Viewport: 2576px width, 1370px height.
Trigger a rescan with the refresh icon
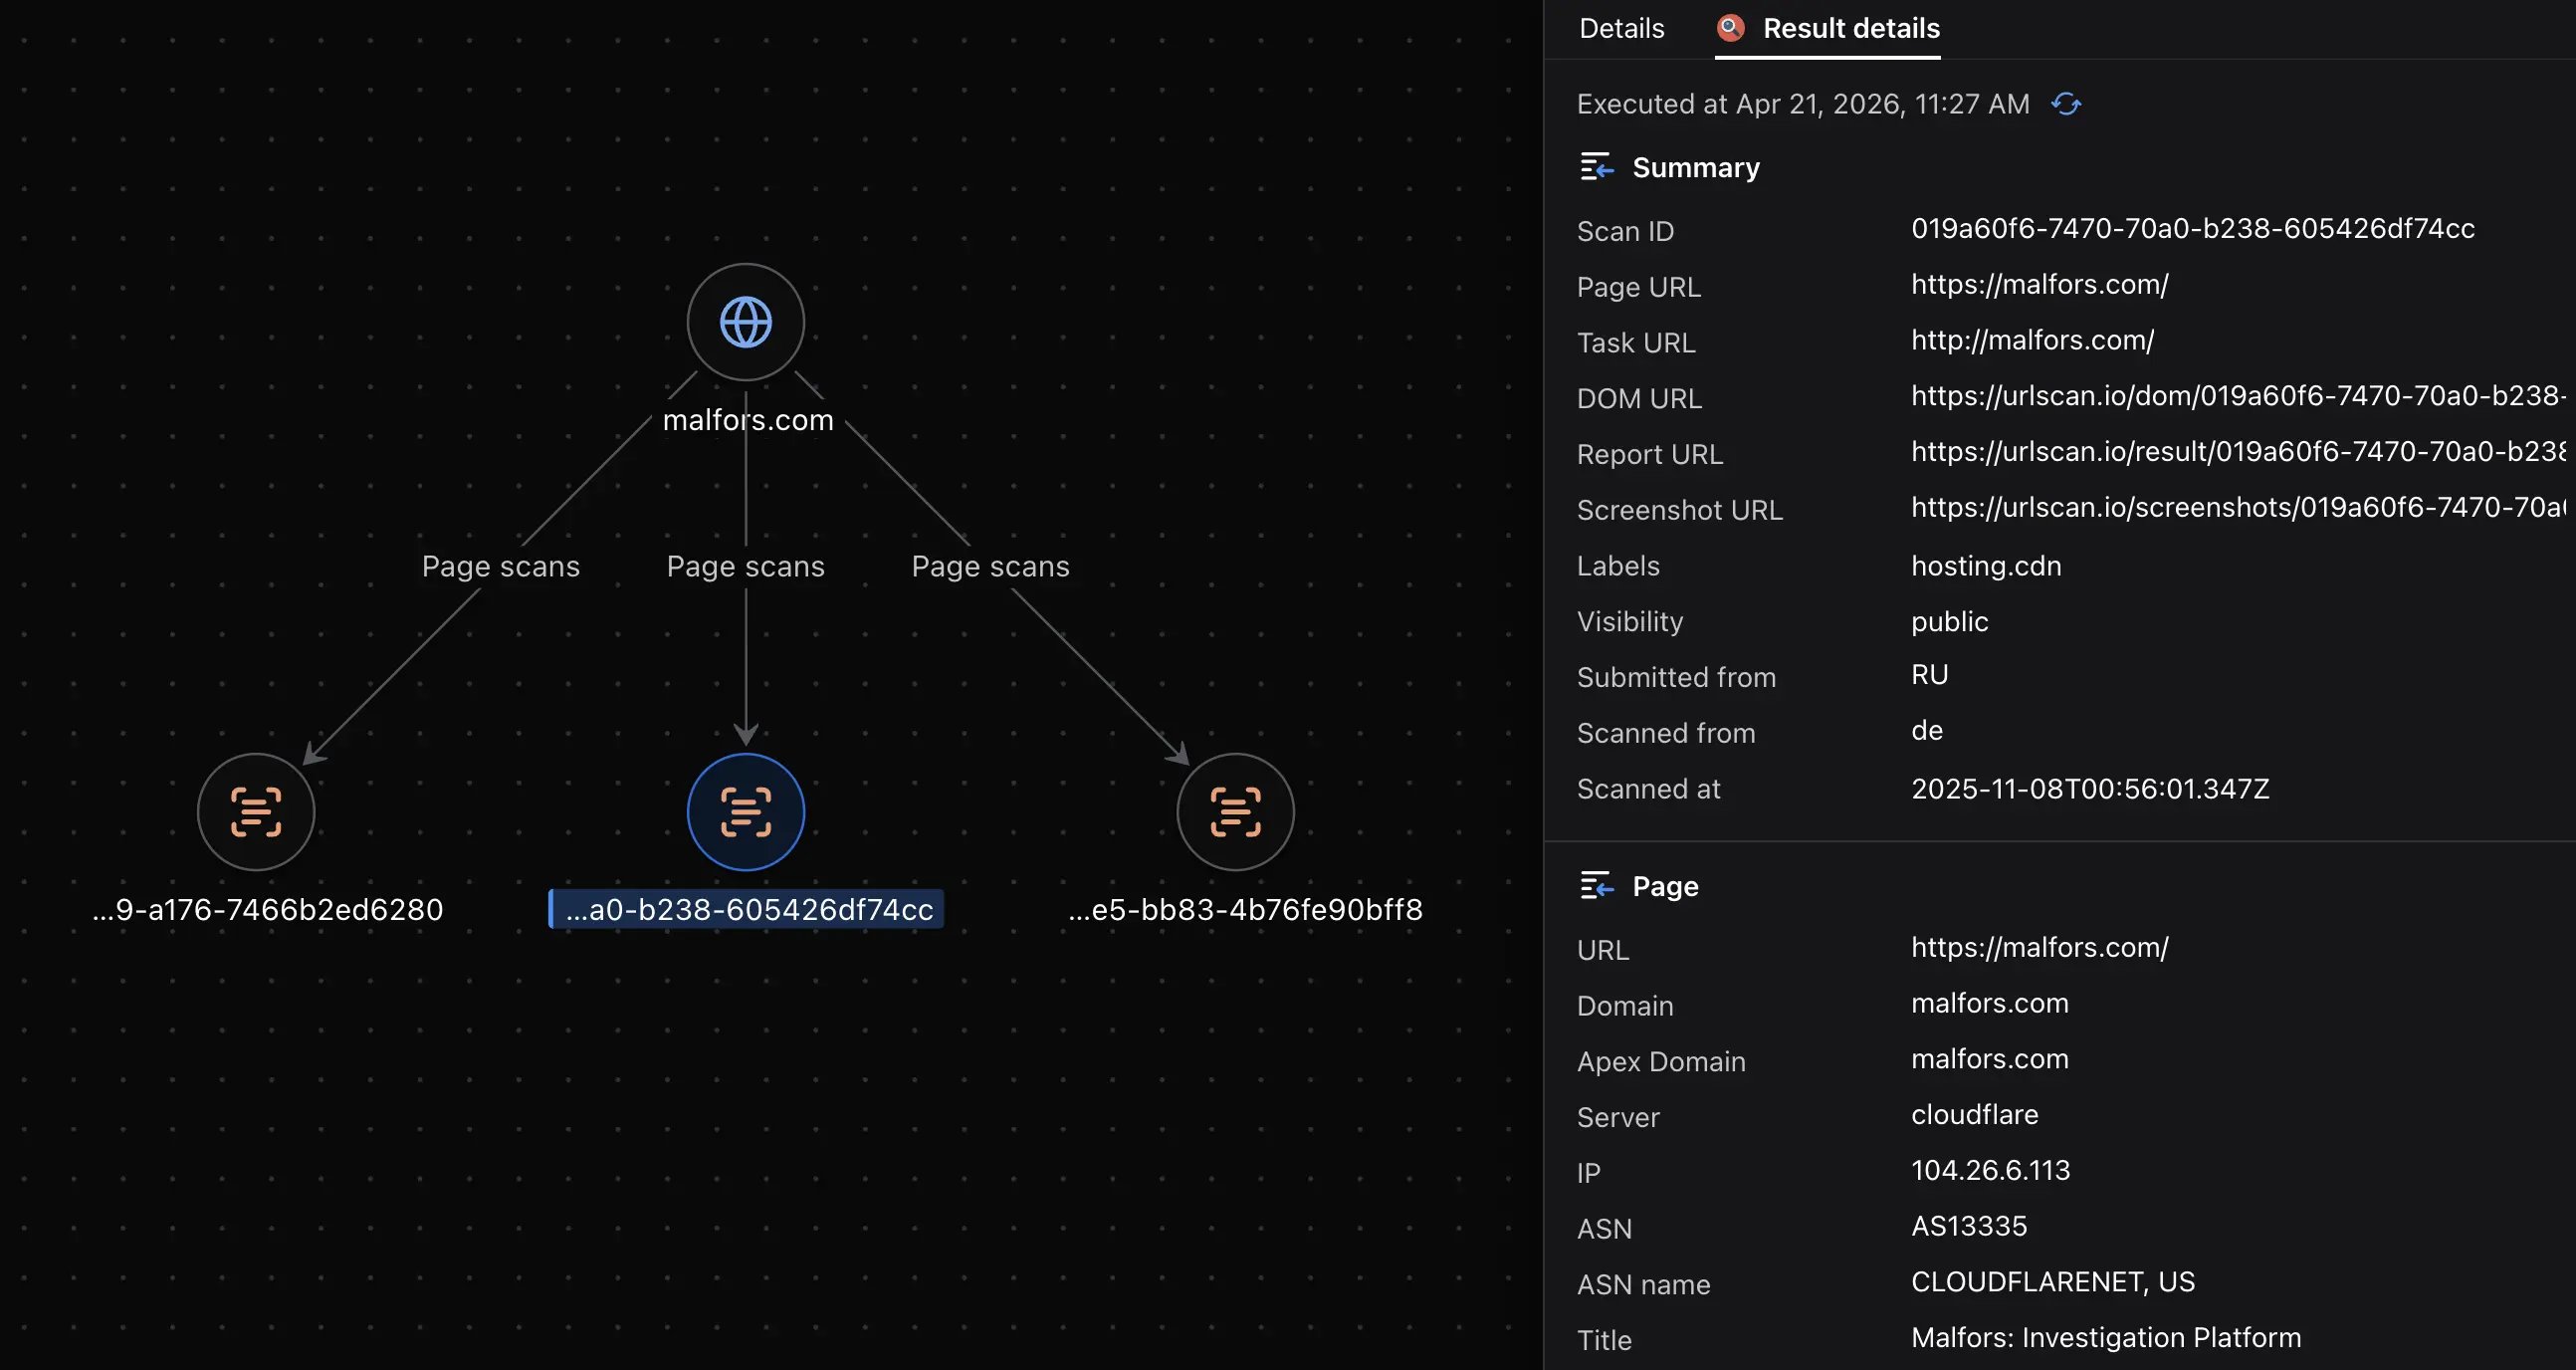(x=2067, y=104)
